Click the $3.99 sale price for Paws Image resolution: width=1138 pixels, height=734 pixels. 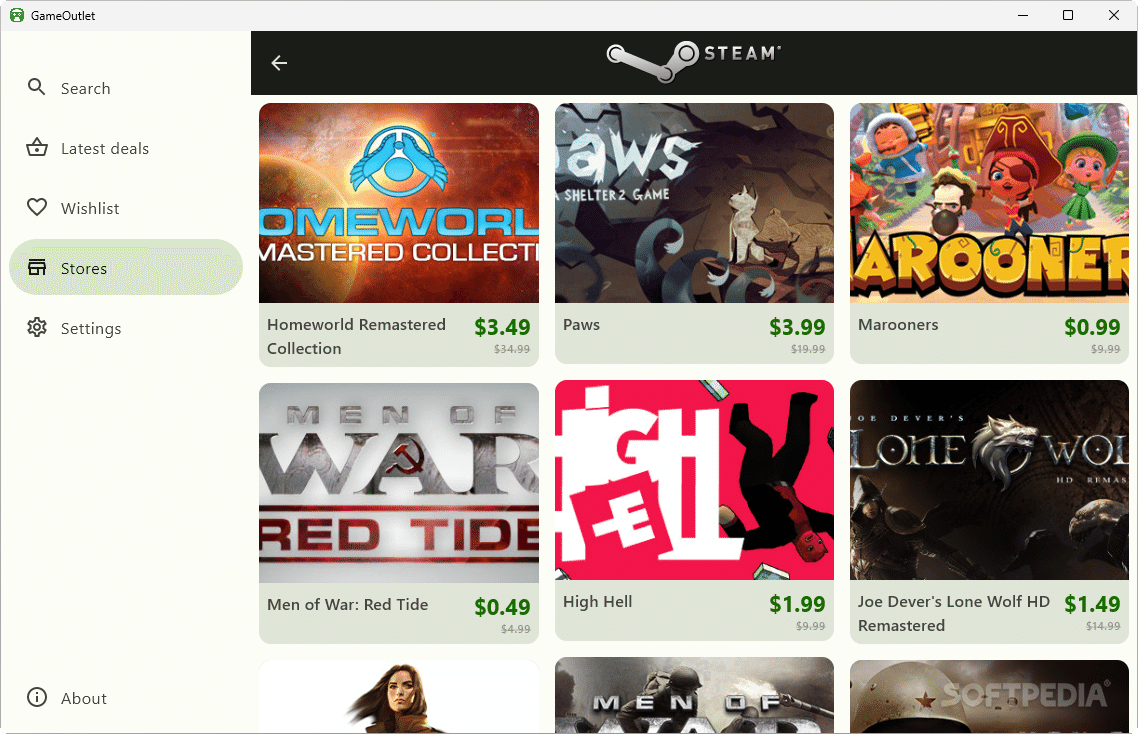[797, 327]
